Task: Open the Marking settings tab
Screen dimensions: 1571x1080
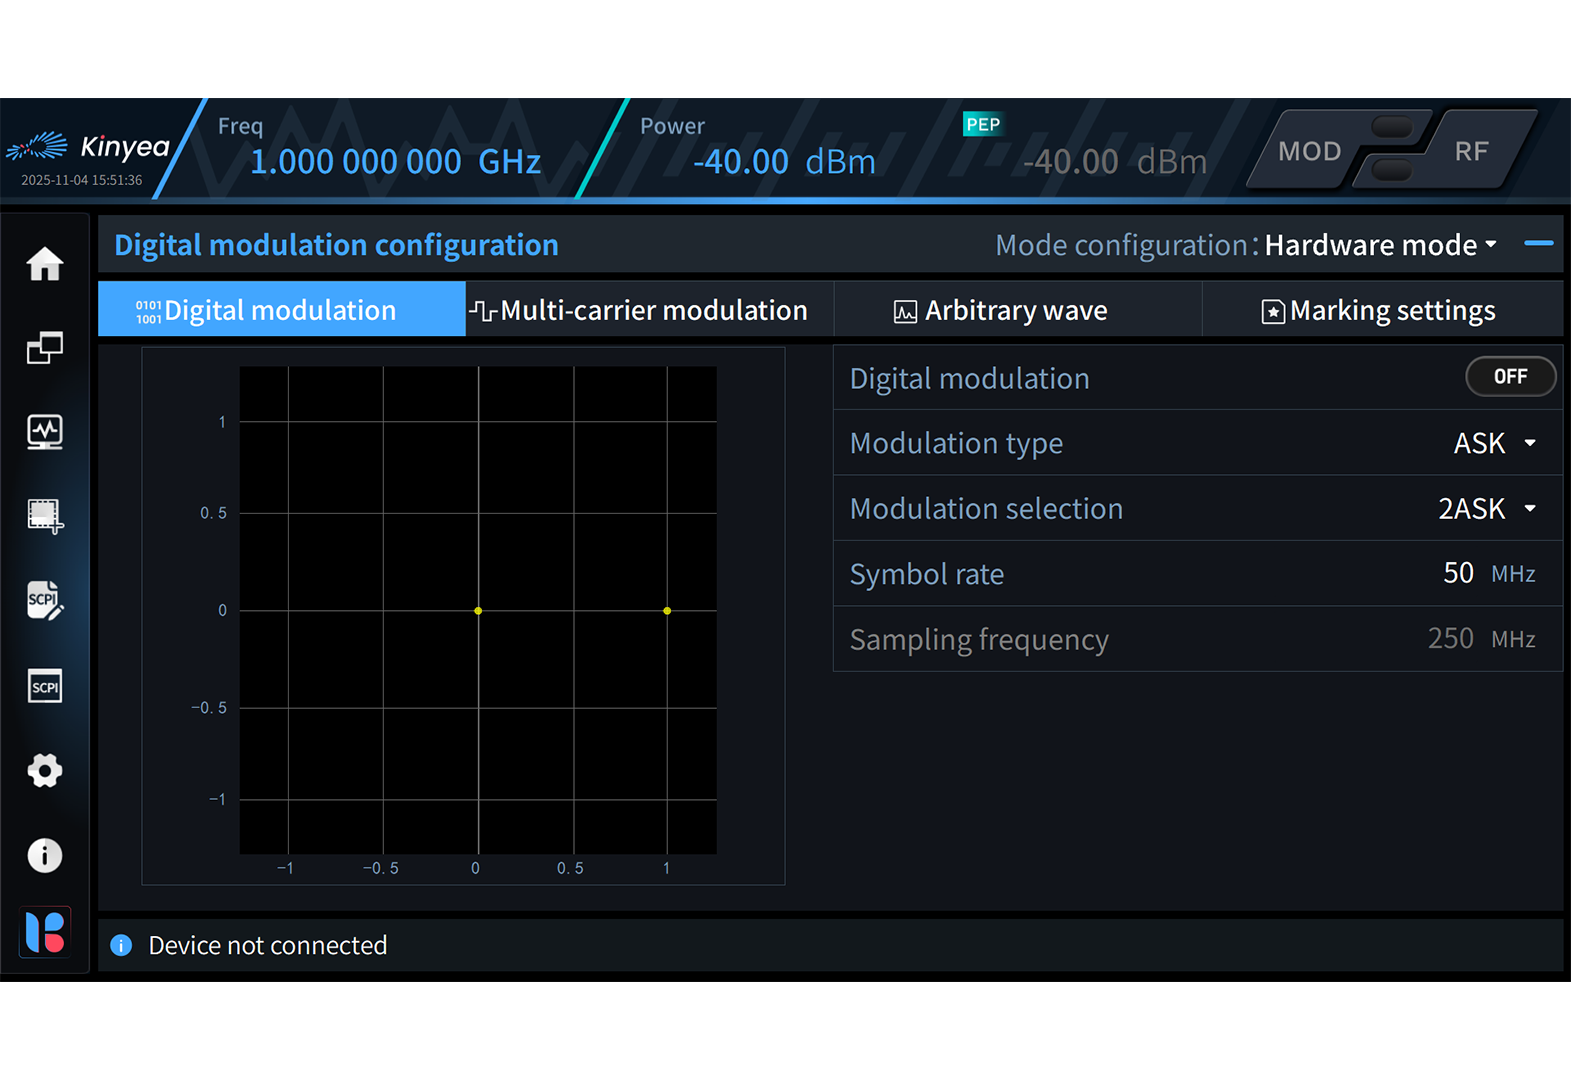Action: [x=1381, y=310]
